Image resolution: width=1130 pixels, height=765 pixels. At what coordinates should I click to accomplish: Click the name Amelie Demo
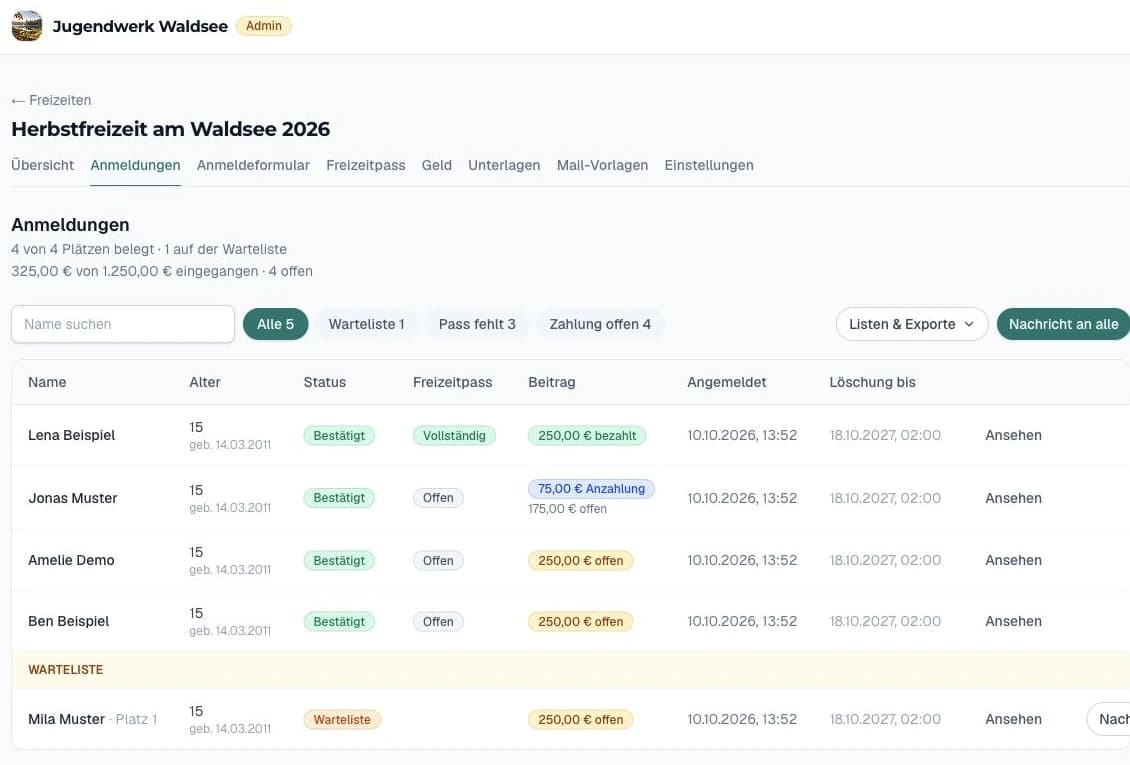[71, 560]
